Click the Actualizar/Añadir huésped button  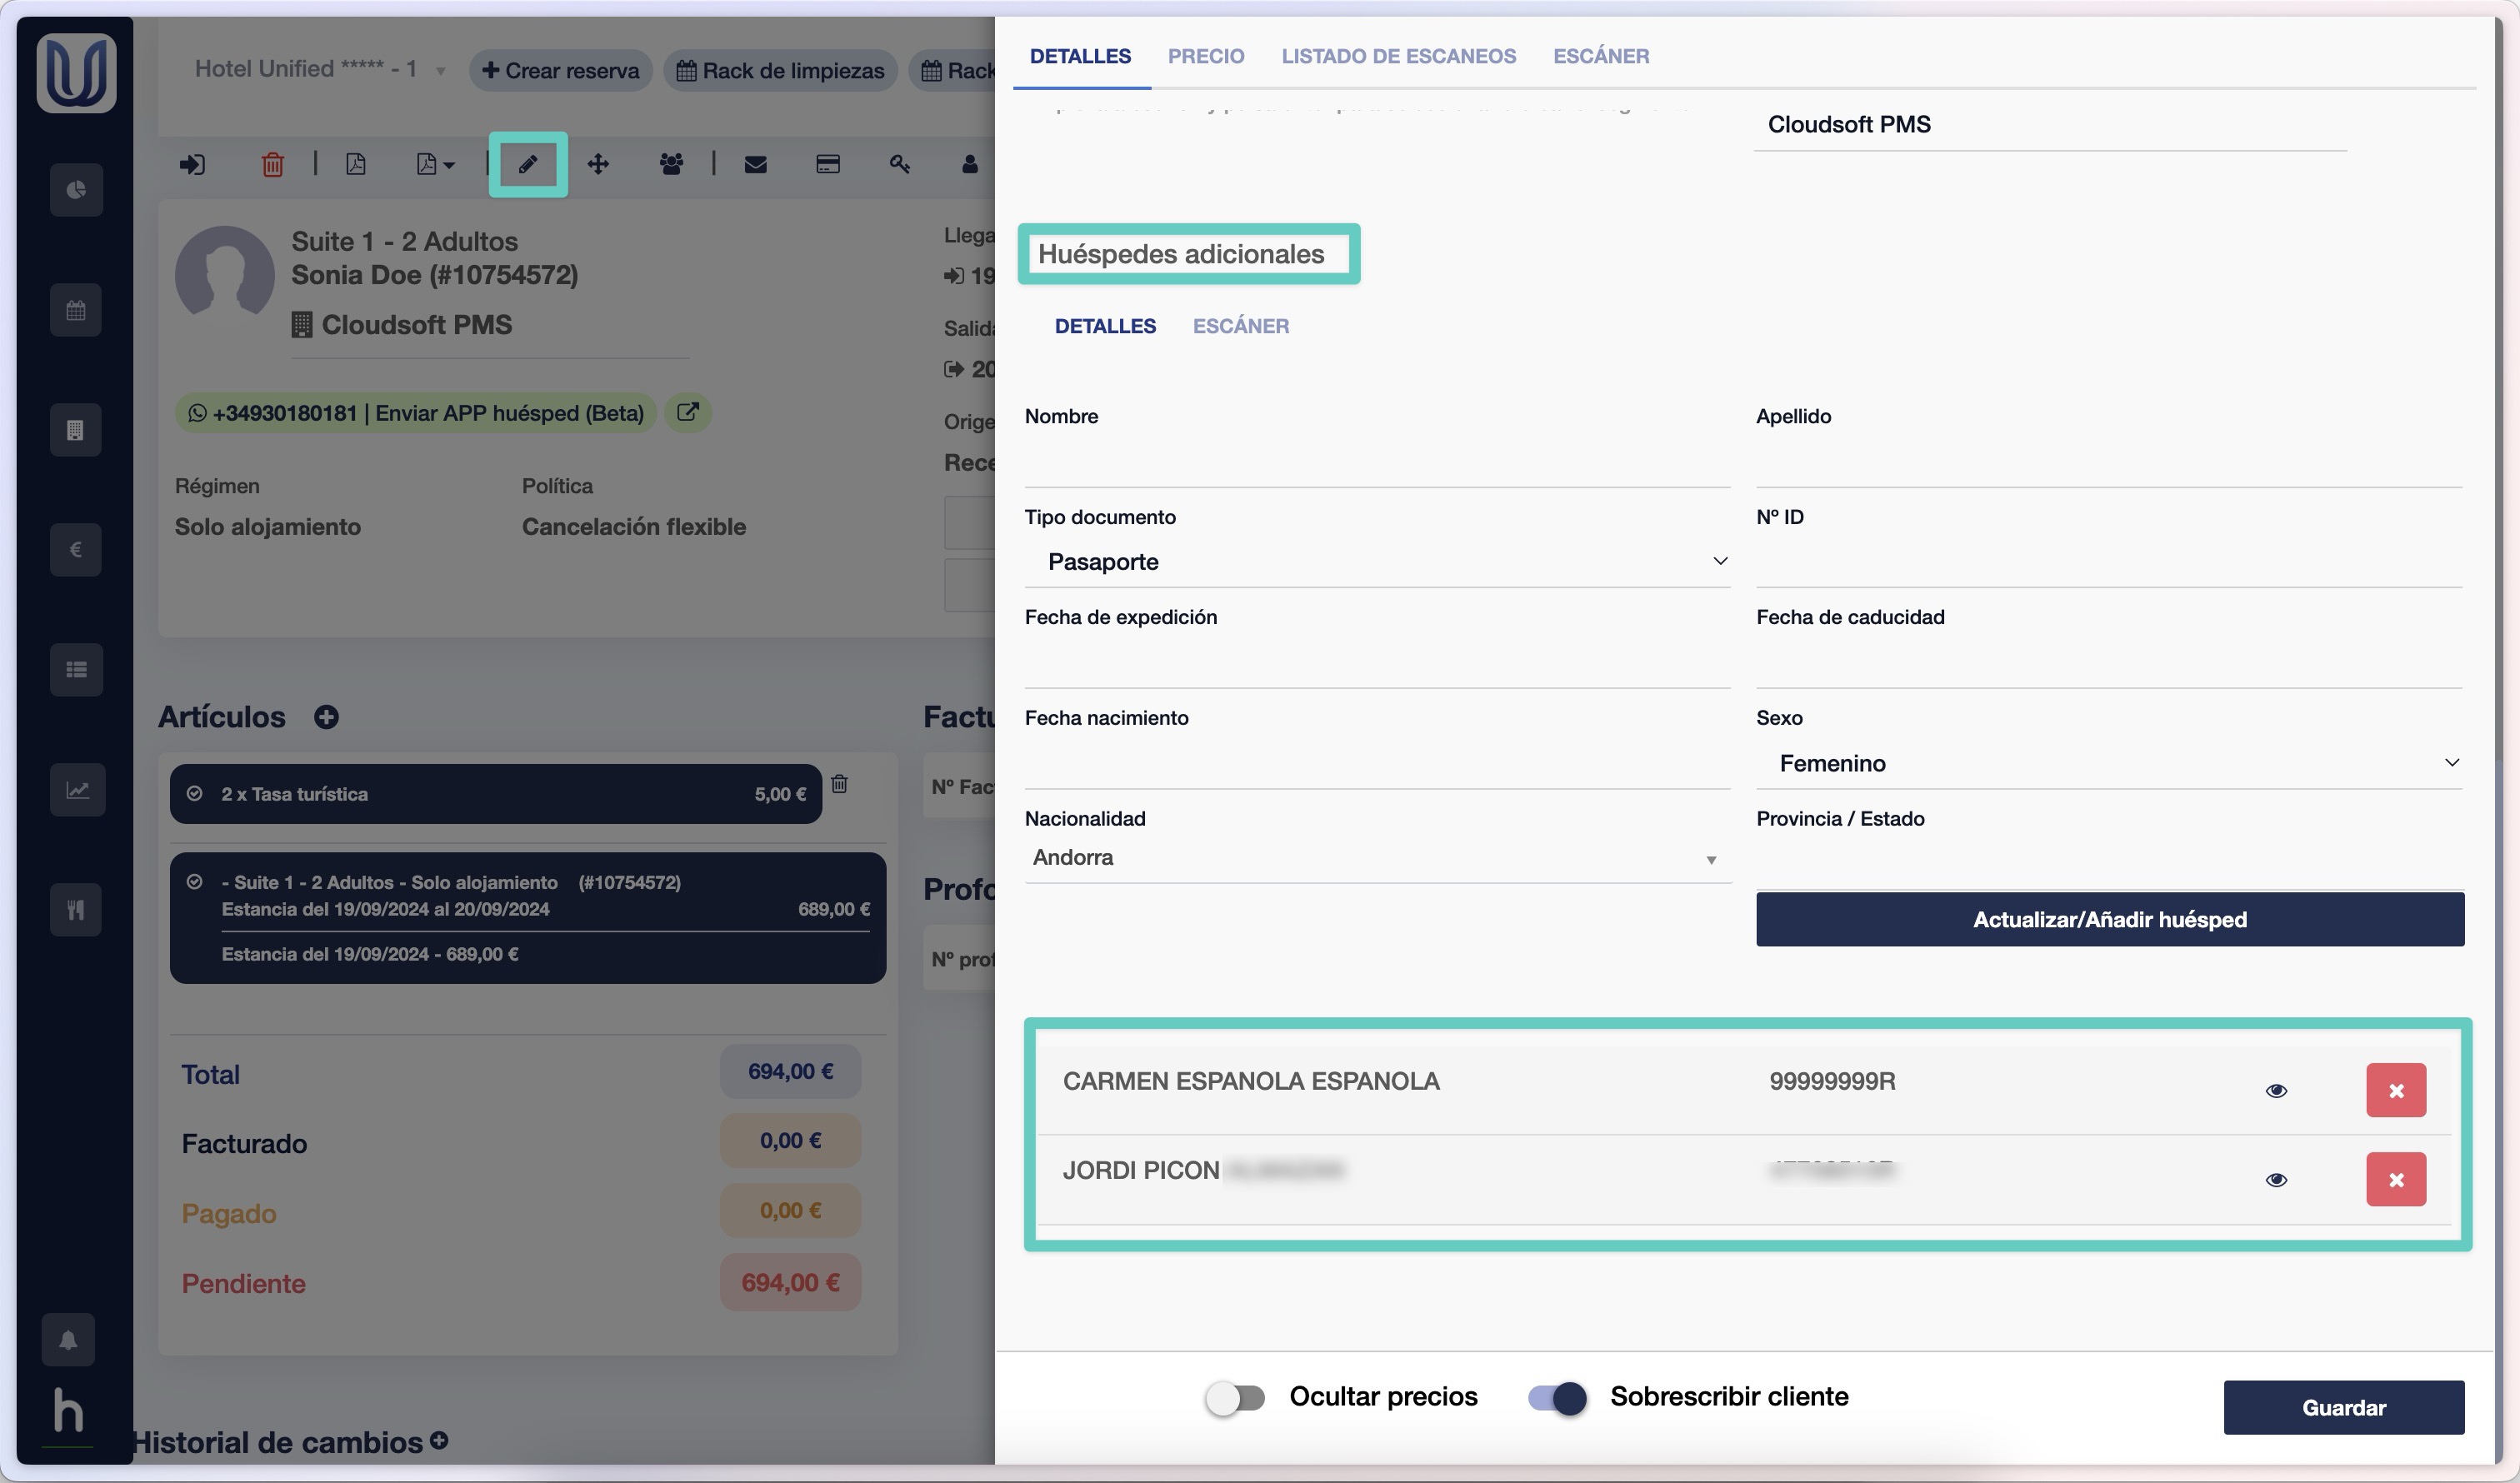2109,919
